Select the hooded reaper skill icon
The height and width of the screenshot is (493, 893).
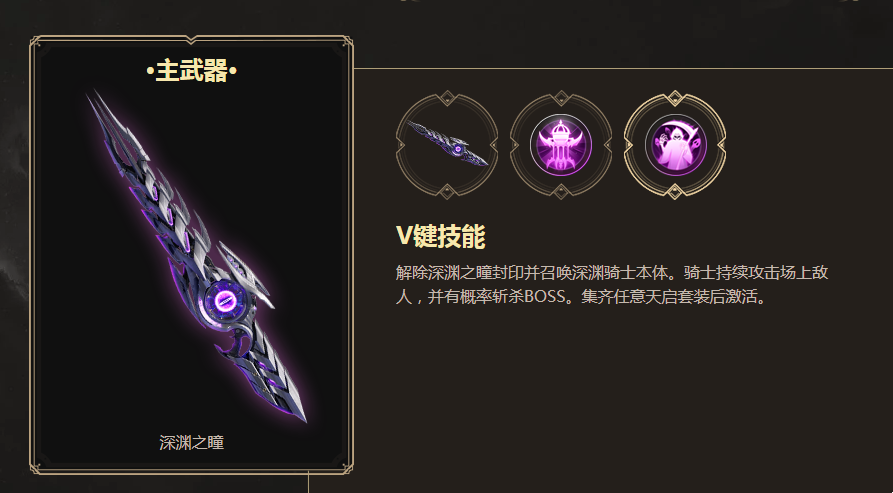point(675,145)
